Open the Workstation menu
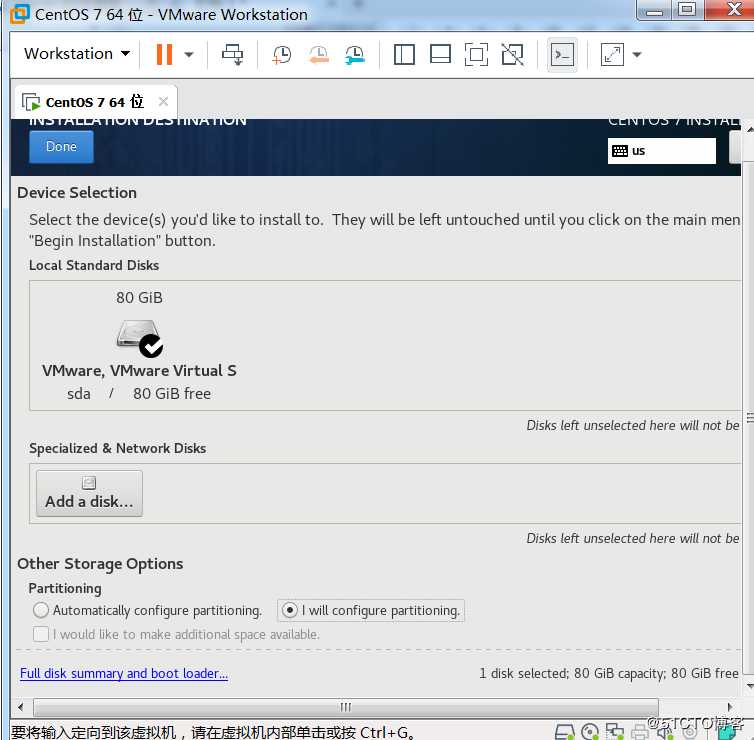The height and width of the screenshot is (740, 754). pyautogui.click(x=77, y=54)
